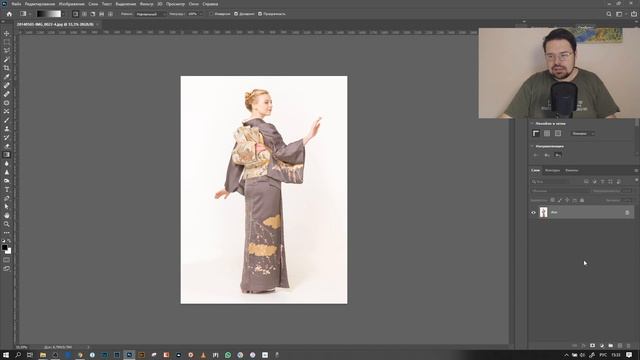Open the gradient picker dropdown arrow
The width and height of the screenshot is (640, 360).
pos(64,14)
